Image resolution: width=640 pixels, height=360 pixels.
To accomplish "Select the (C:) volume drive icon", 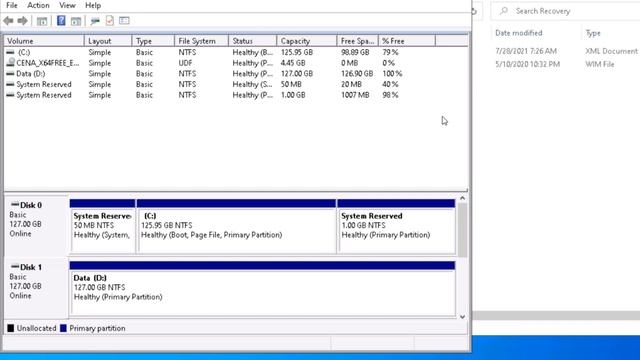I will pos(10,52).
